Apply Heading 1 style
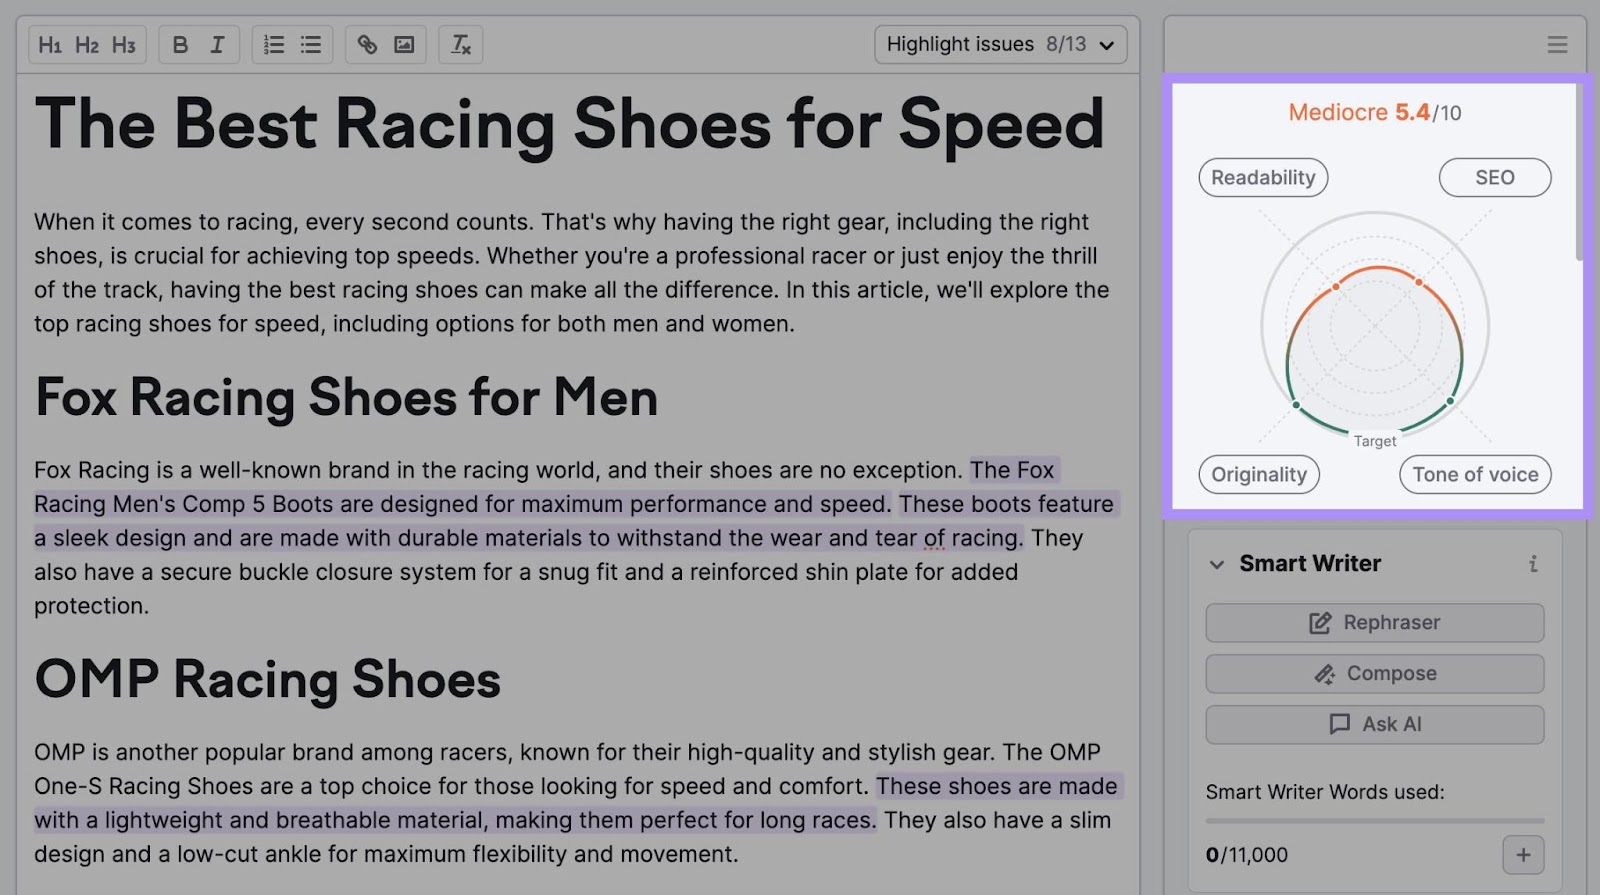This screenshot has width=1600, height=895. 50,45
